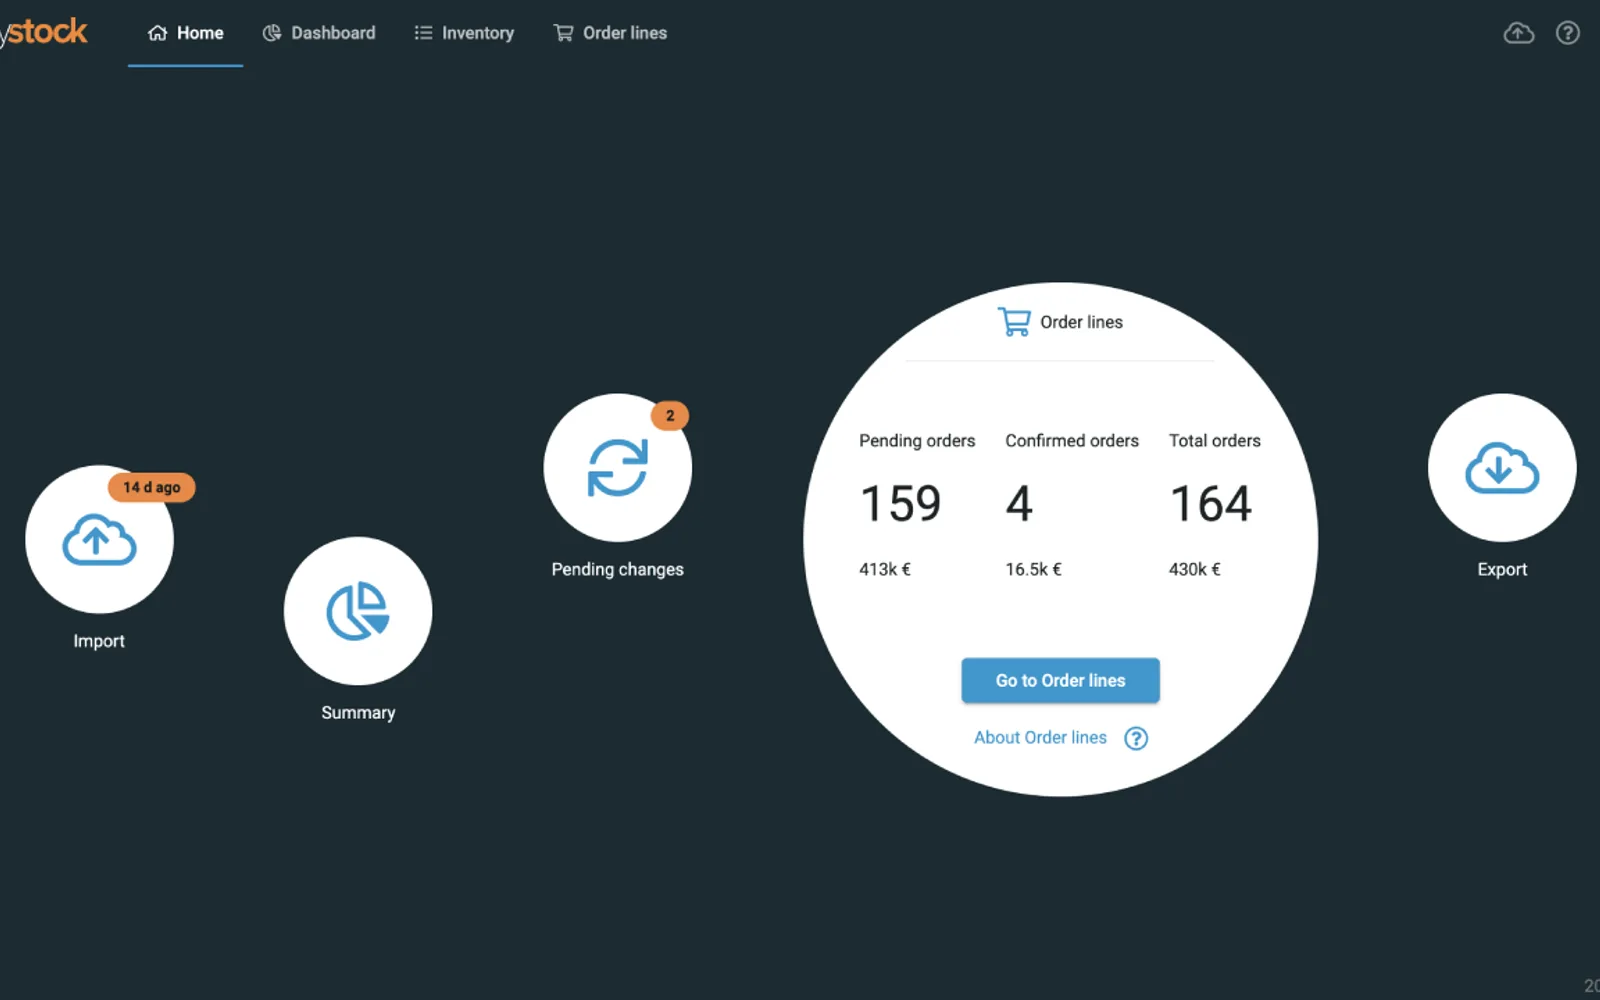Select the pending orders count 159
Image resolution: width=1600 pixels, height=1000 pixels.
pyautogui.click(x=901, y=503)
